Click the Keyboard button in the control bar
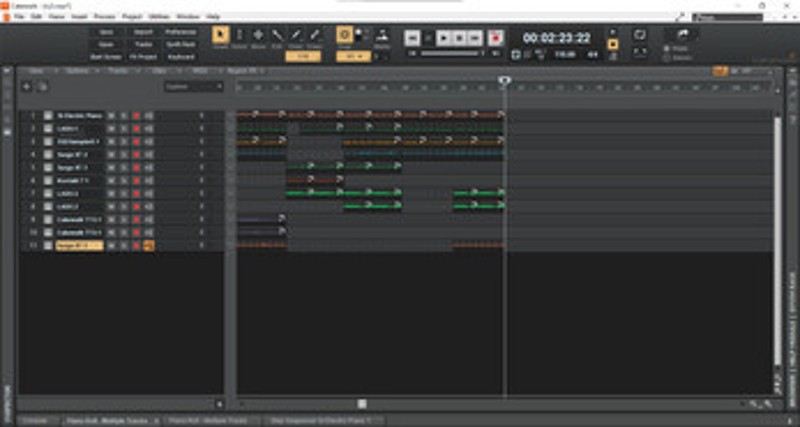Viewport: 800px width, 427px height. [181, 57]
